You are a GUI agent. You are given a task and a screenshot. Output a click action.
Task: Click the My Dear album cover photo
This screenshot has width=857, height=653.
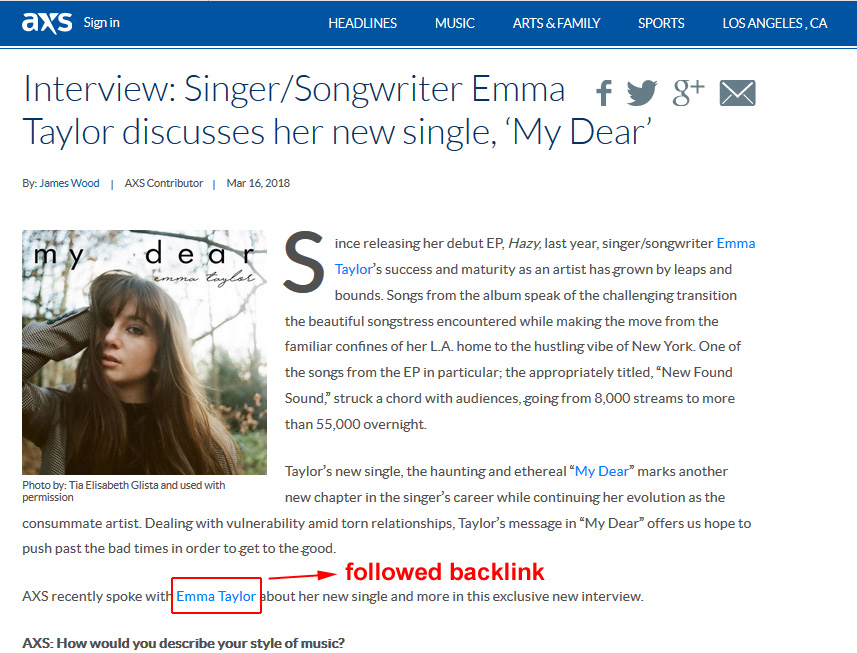[x=144, y=352]
